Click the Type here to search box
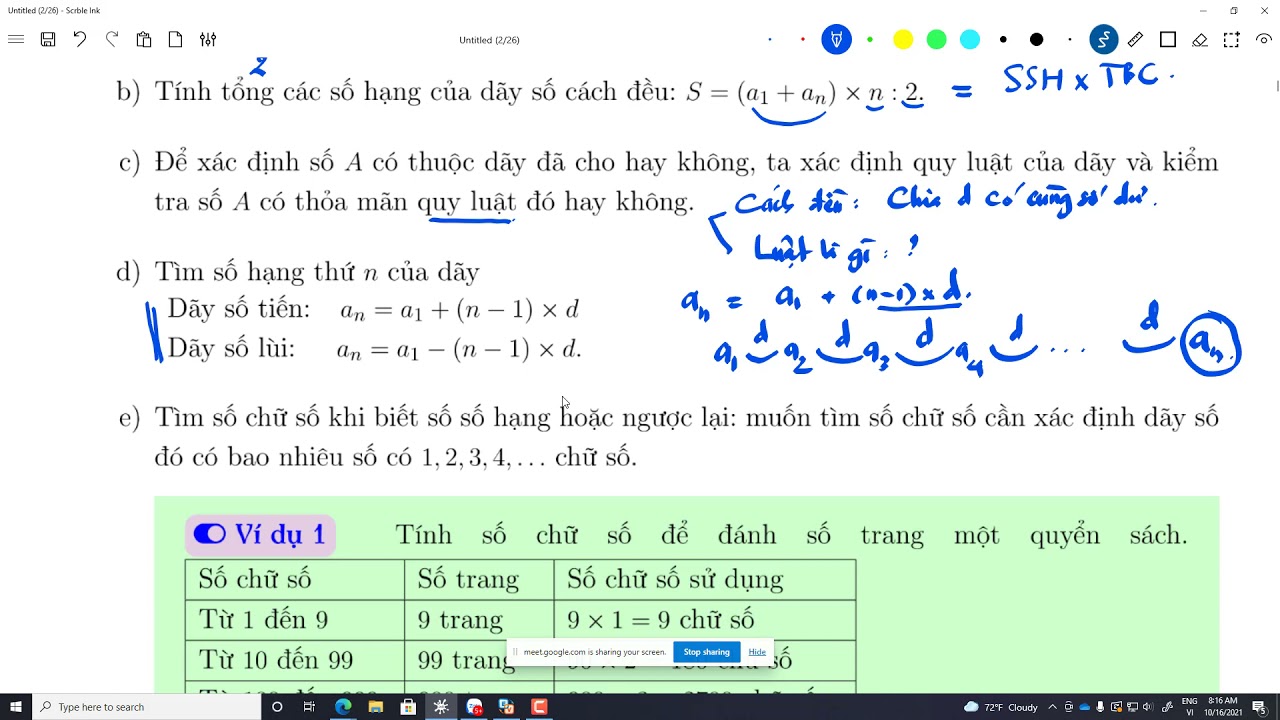The image size is (1280, 720). (x=146, y=707)
